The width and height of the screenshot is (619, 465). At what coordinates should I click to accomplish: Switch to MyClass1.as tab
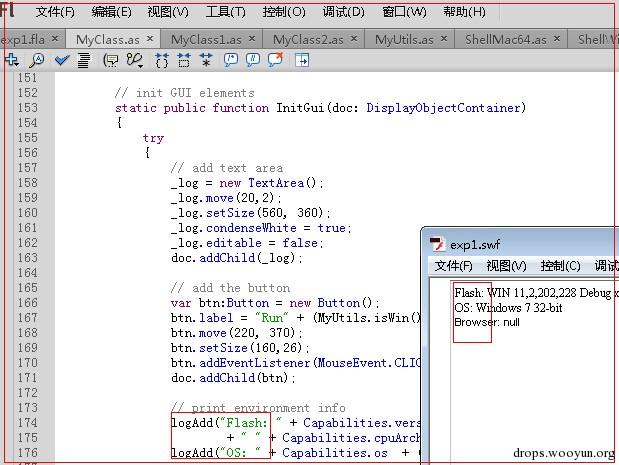coord(206,39)
